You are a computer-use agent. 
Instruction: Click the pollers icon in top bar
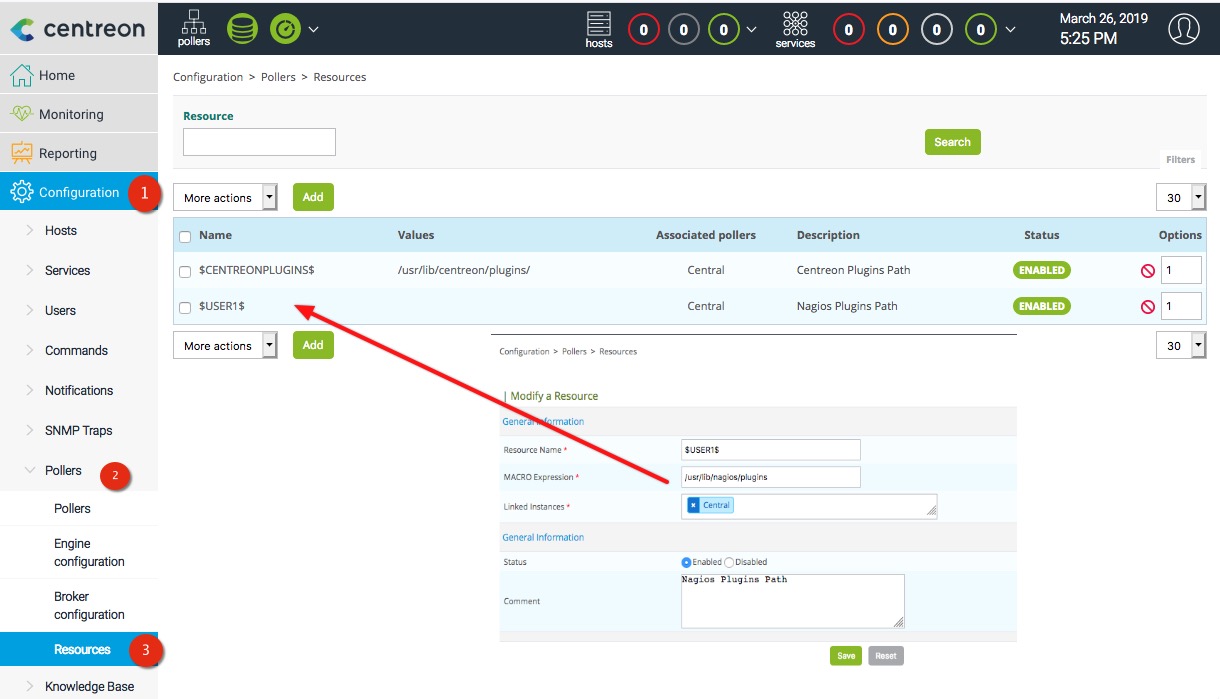[193, 28]
